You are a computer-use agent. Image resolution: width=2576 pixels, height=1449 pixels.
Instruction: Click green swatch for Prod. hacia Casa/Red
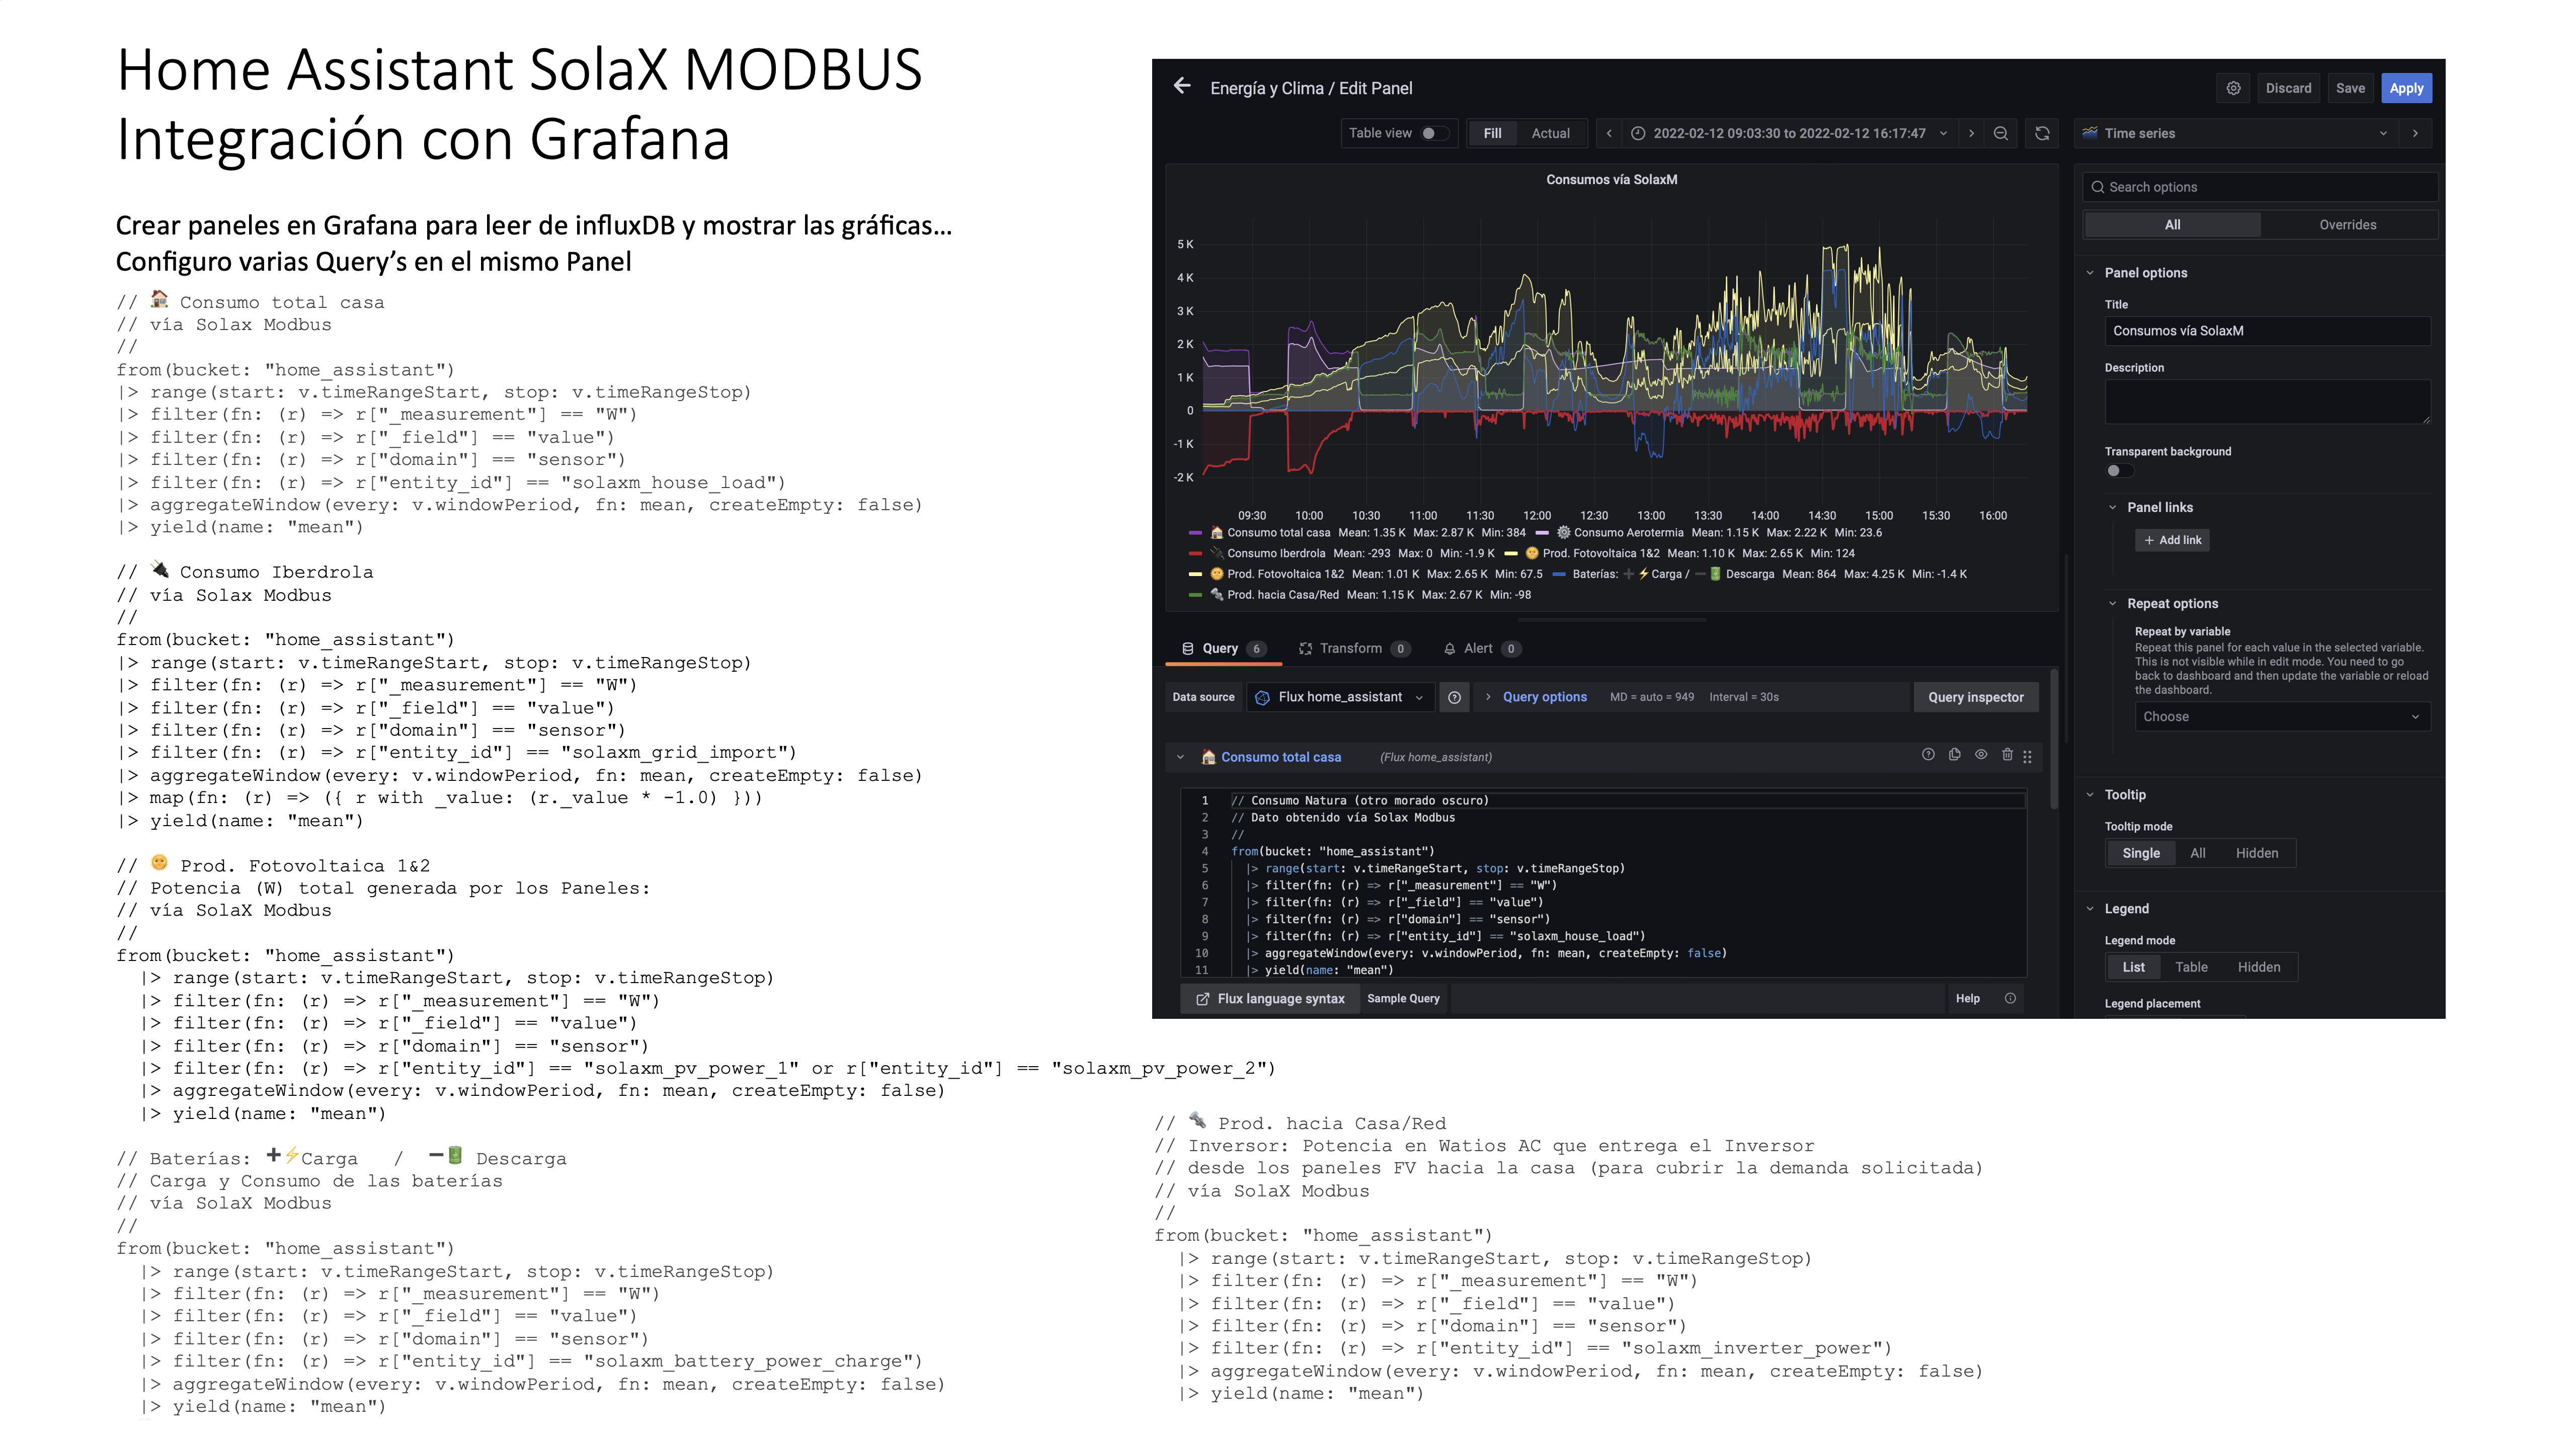click(1195, 595)
